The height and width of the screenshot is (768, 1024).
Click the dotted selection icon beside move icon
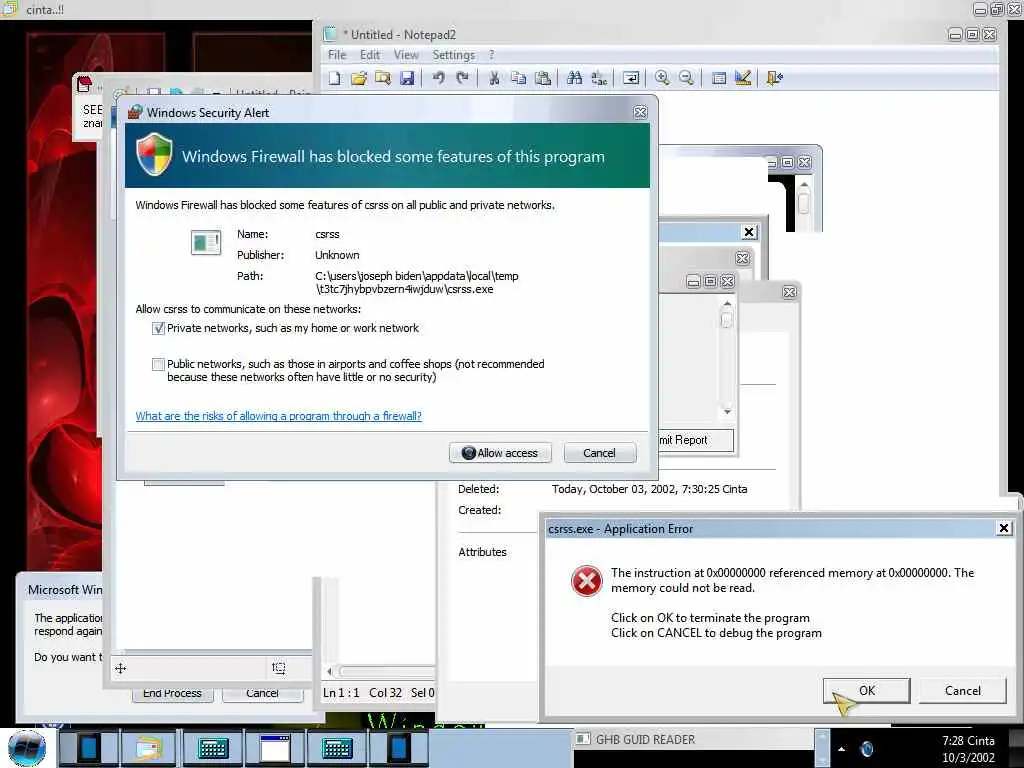279,667
